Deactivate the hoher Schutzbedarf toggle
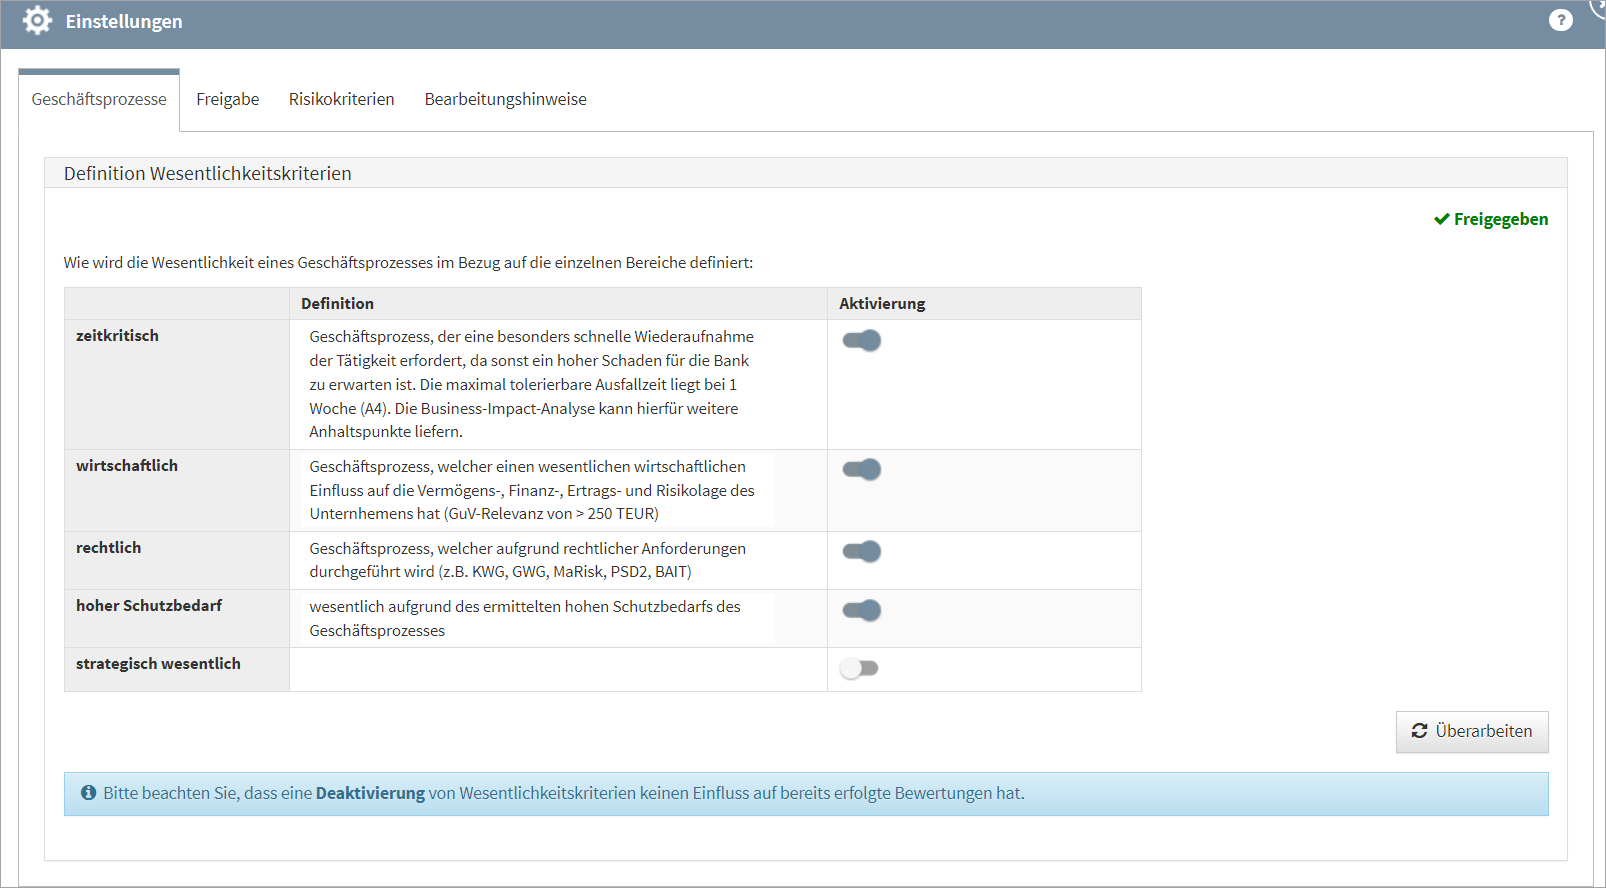Viewport: 1606px width, 888px height. 861,611
